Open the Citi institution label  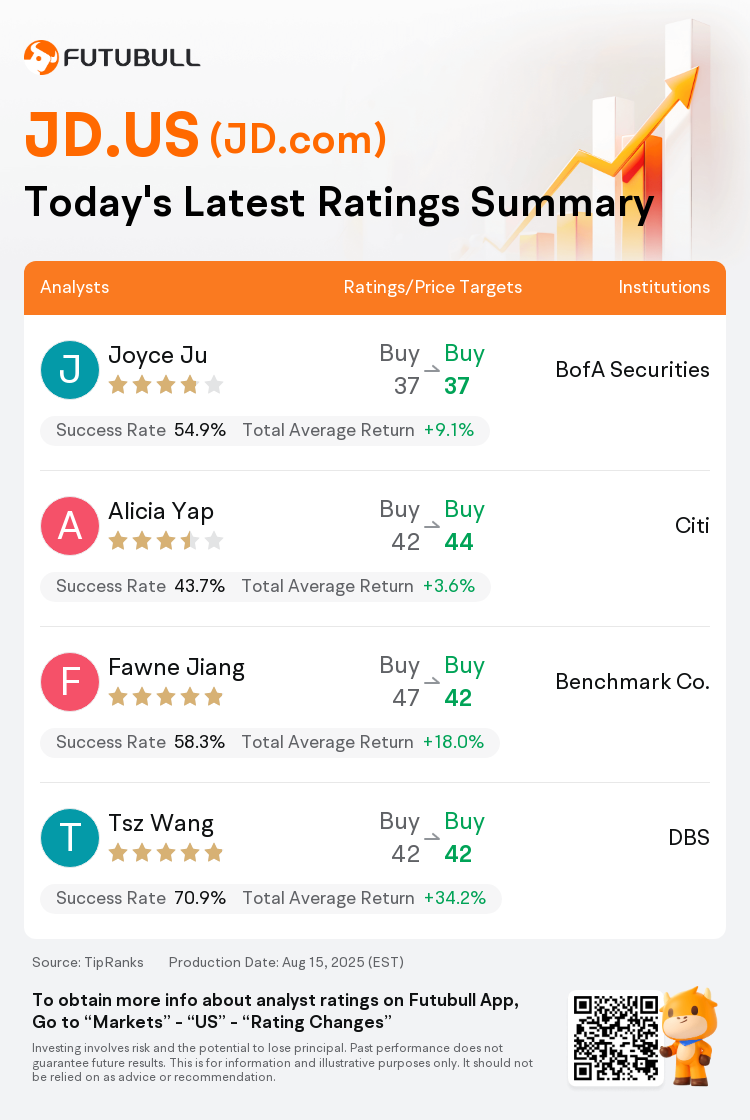coord(692,526)
